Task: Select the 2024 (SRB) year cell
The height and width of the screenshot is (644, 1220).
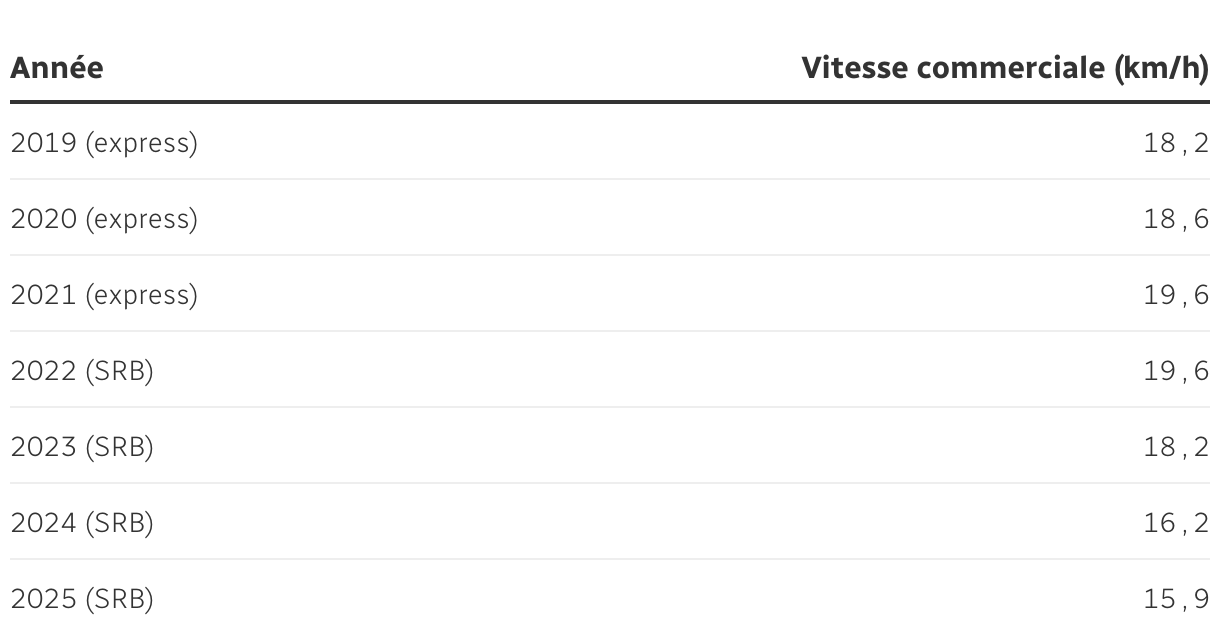Action: (82, 523)
